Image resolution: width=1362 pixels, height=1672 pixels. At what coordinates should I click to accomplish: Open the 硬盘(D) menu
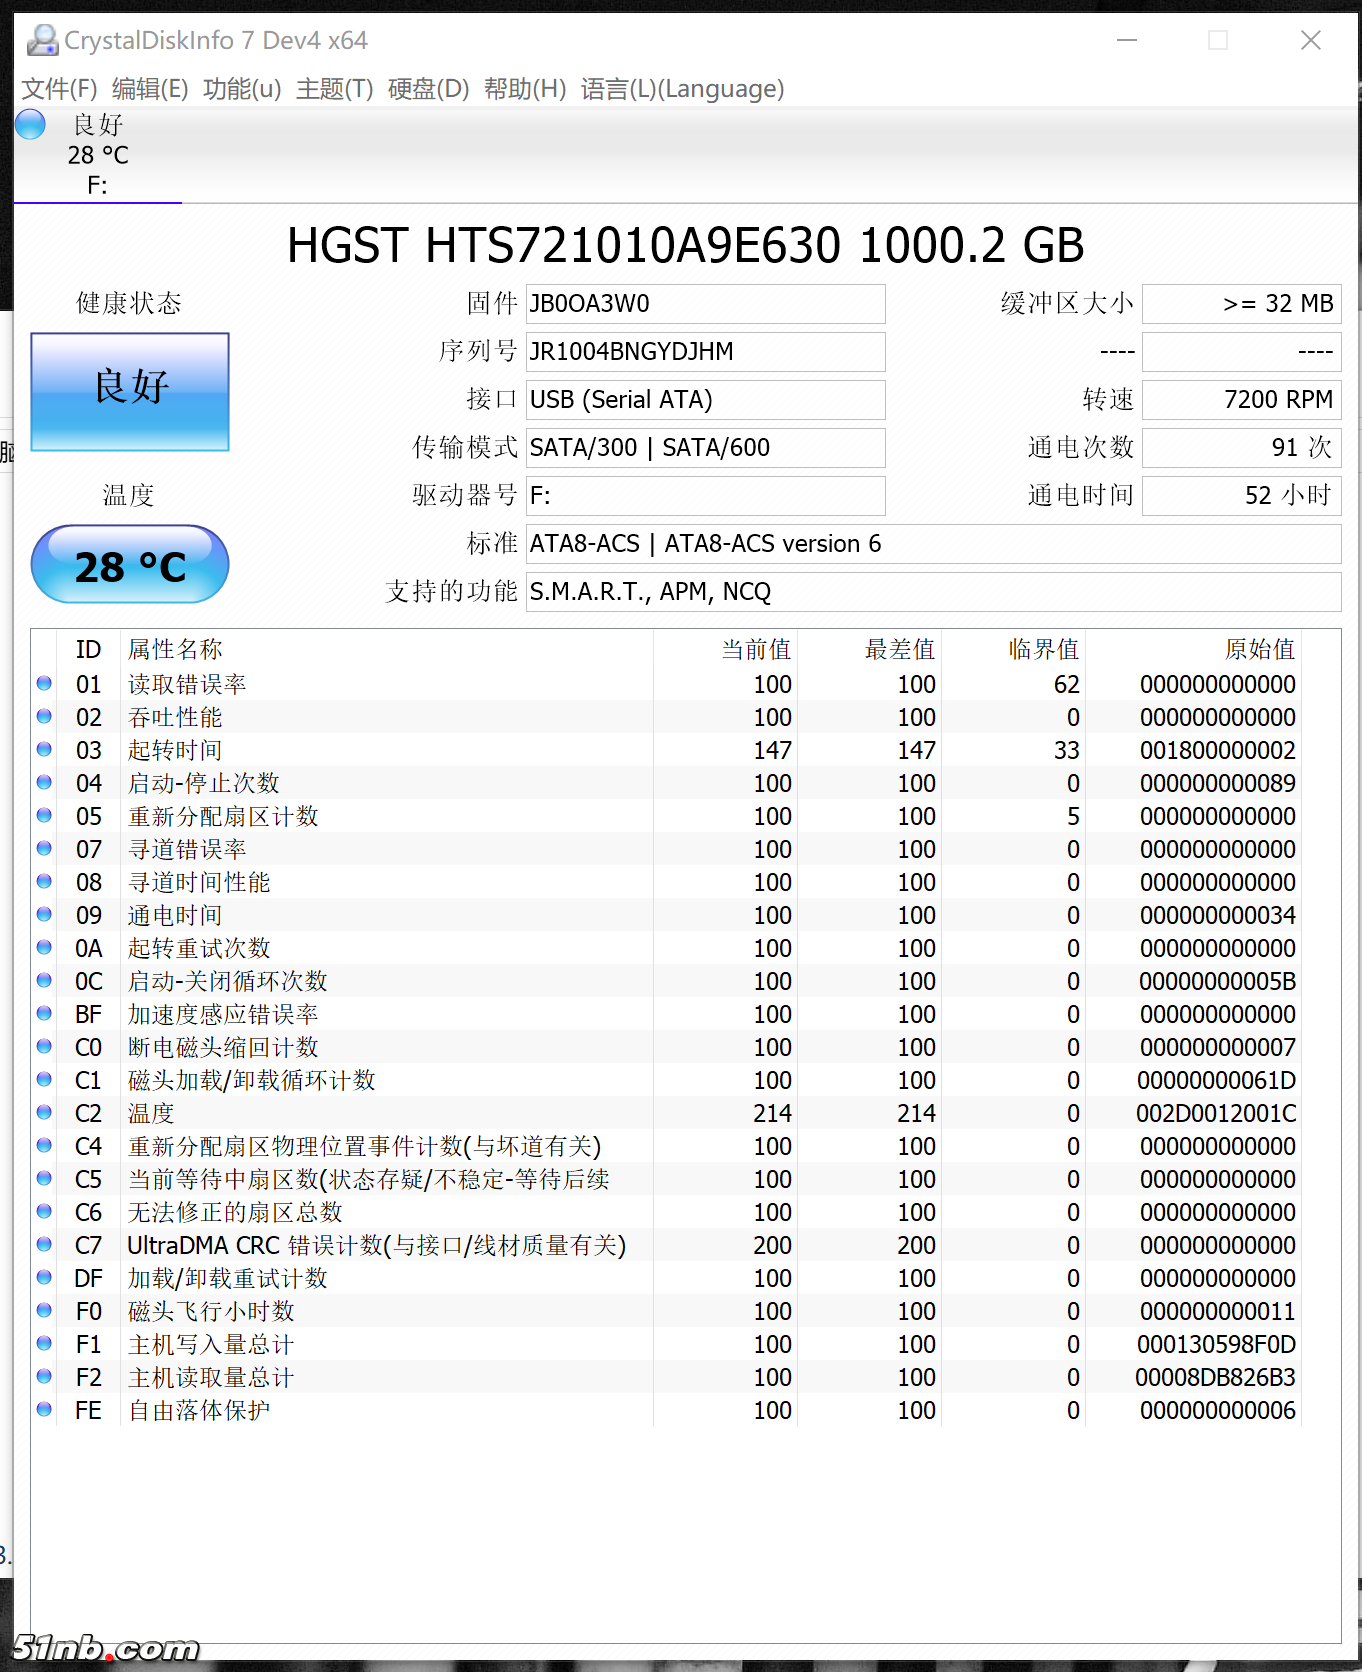(x=428, y=89)
